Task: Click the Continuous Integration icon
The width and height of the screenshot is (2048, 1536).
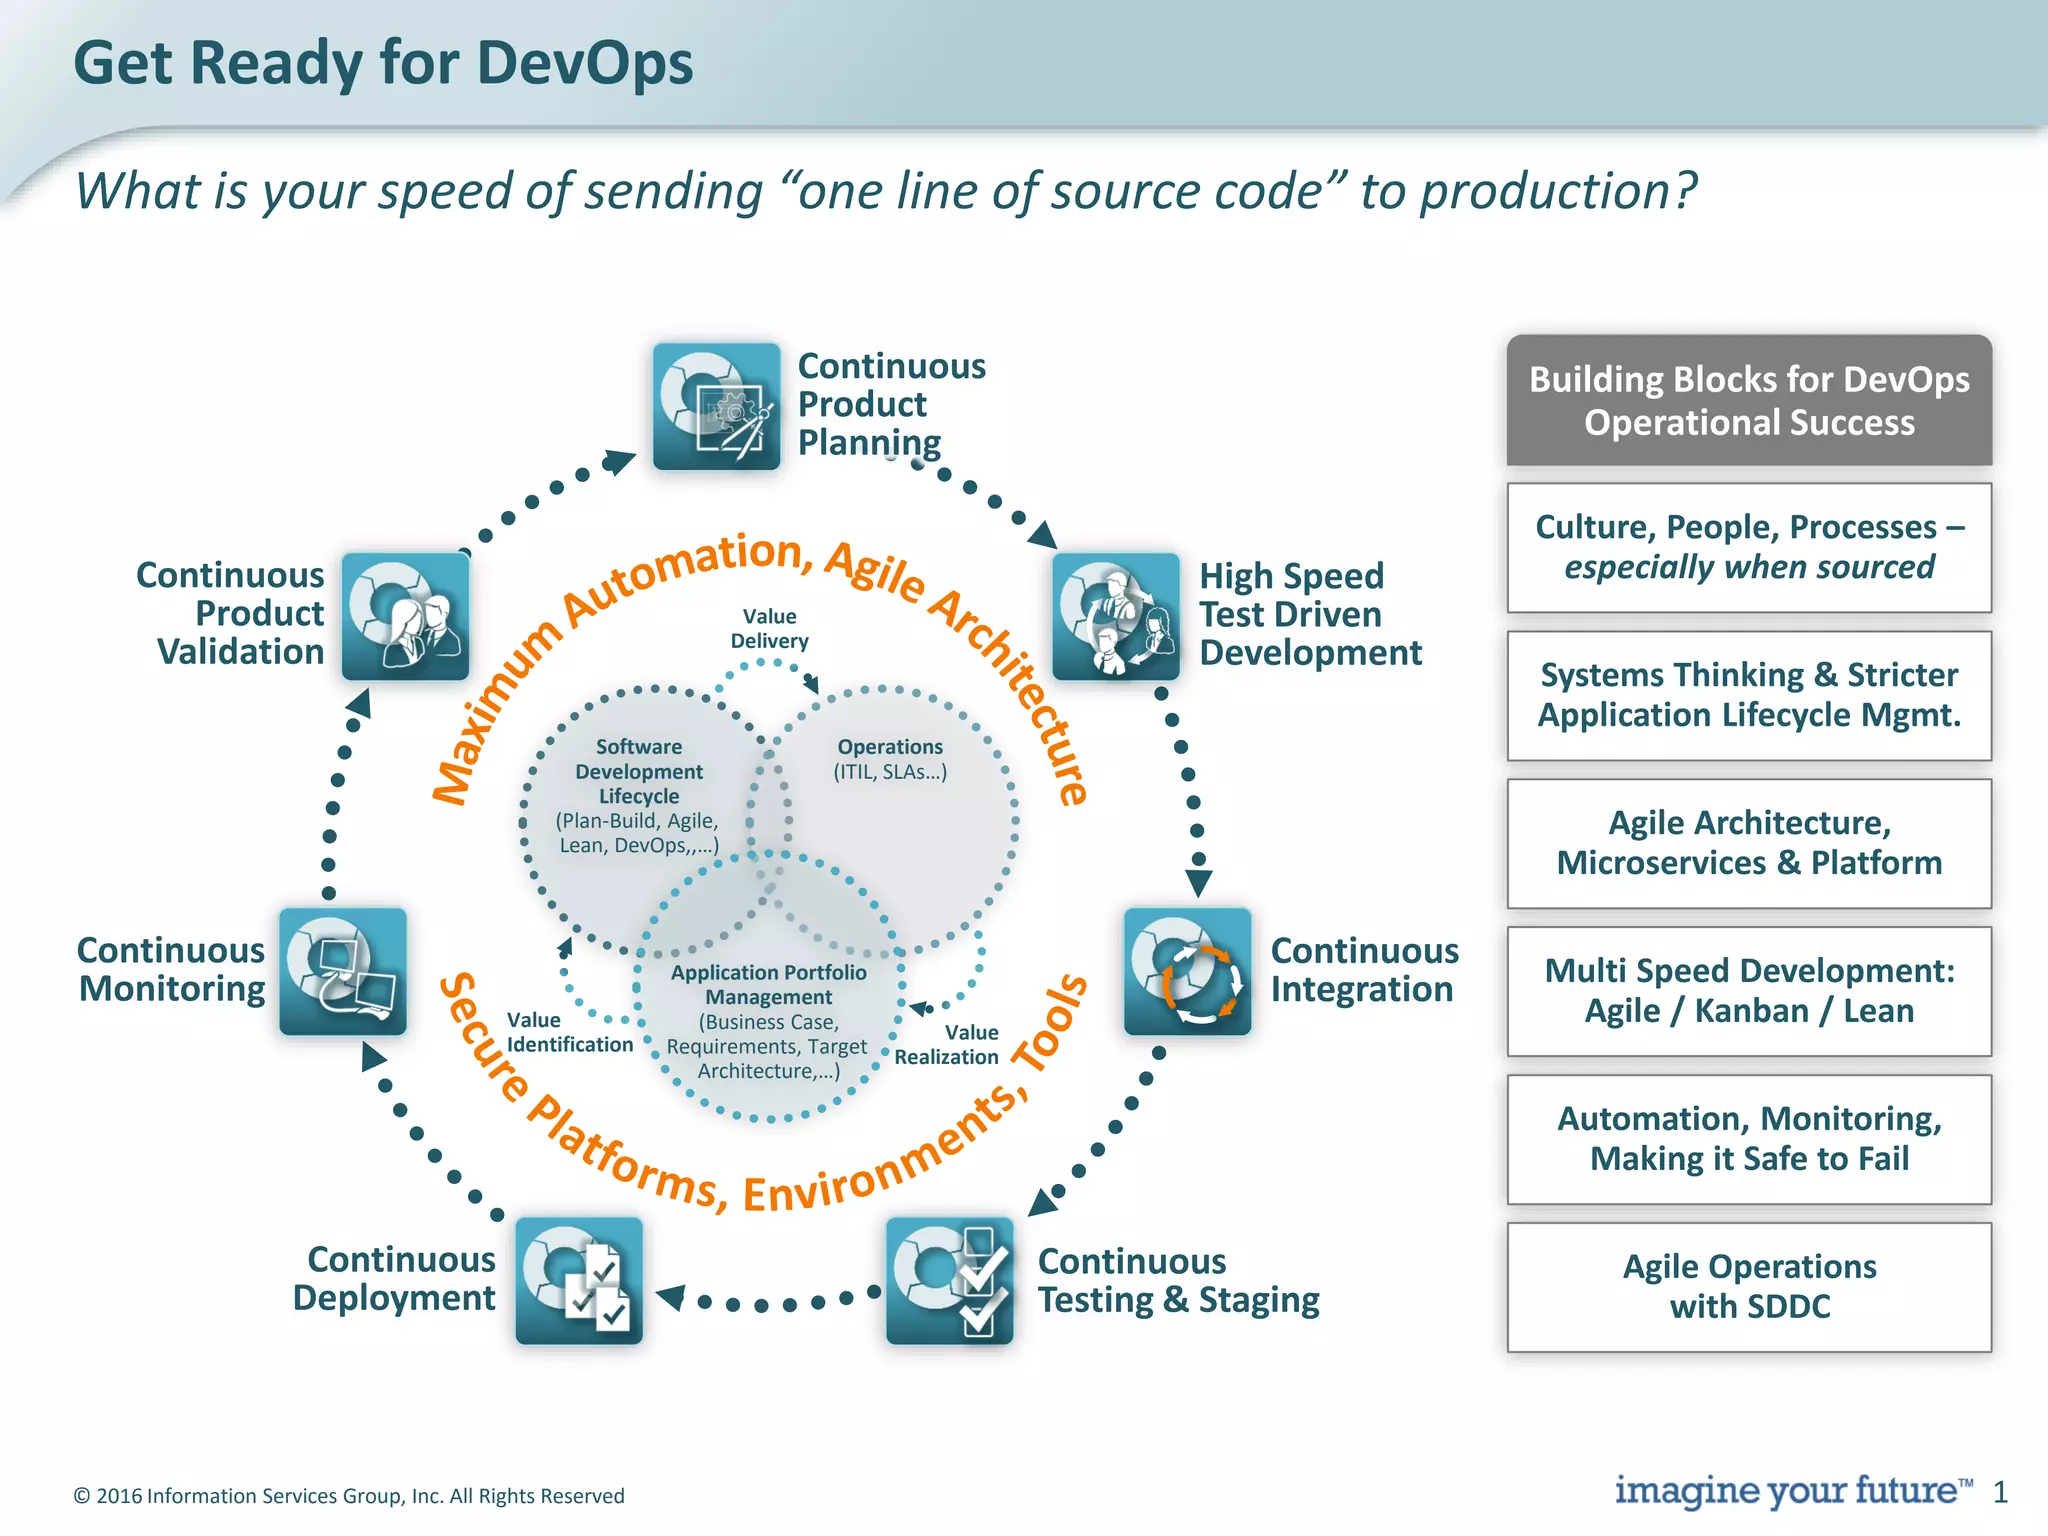Action: 1187,971
